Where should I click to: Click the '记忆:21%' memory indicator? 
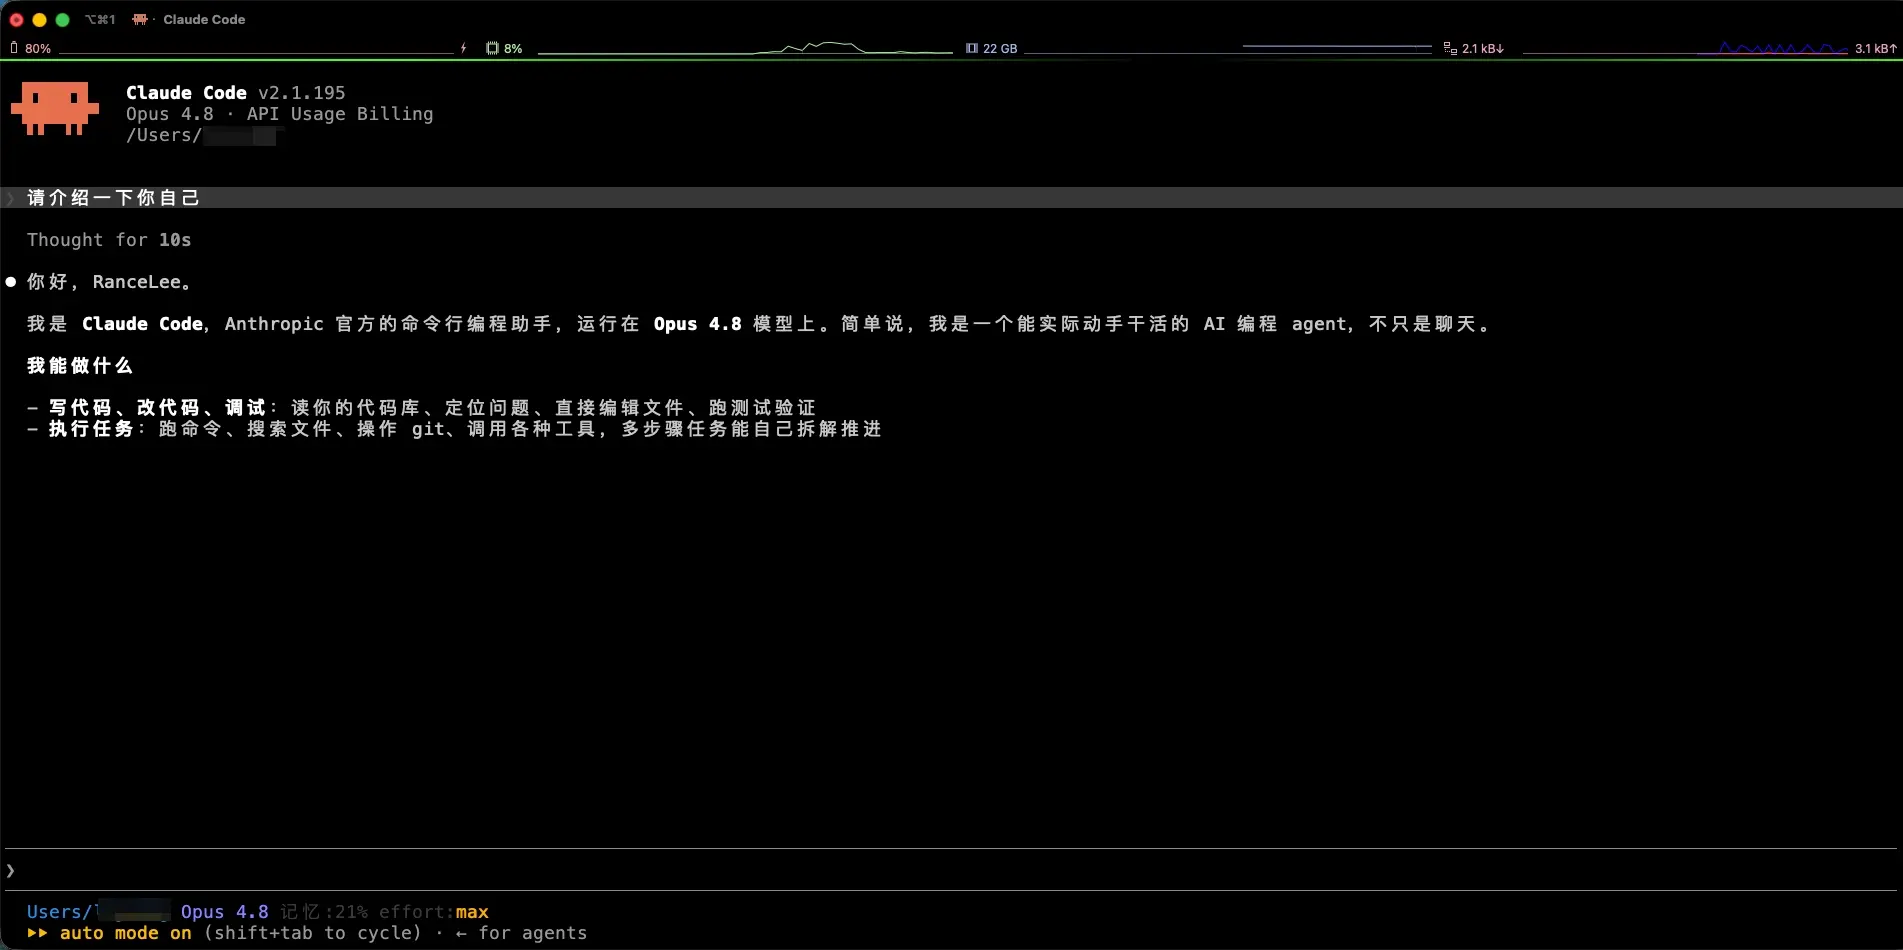point(324,912)
